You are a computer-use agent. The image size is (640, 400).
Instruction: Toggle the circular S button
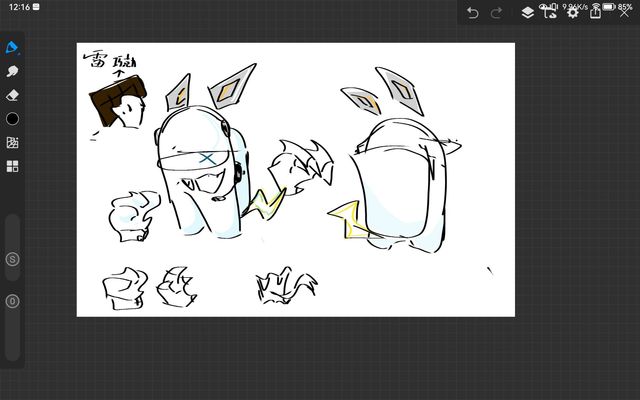[x=13, y=259]
